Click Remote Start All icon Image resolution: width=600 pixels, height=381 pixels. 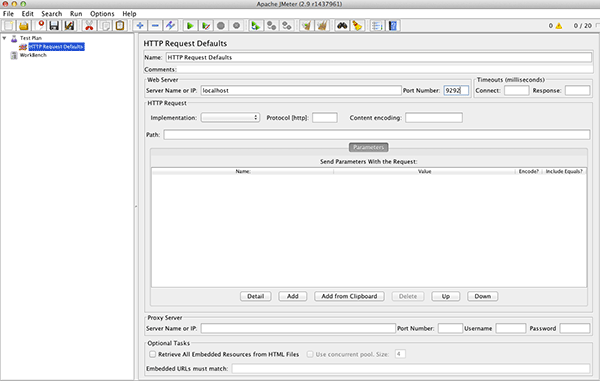point(256,26)
